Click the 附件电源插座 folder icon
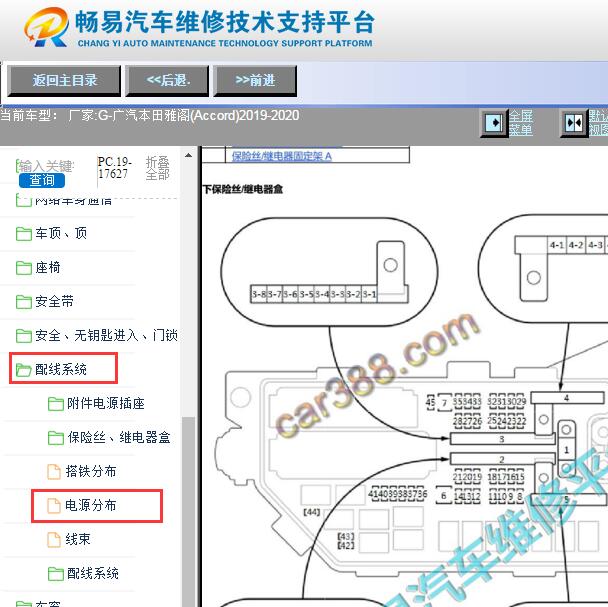608x607 pixels. pos(56,404)
